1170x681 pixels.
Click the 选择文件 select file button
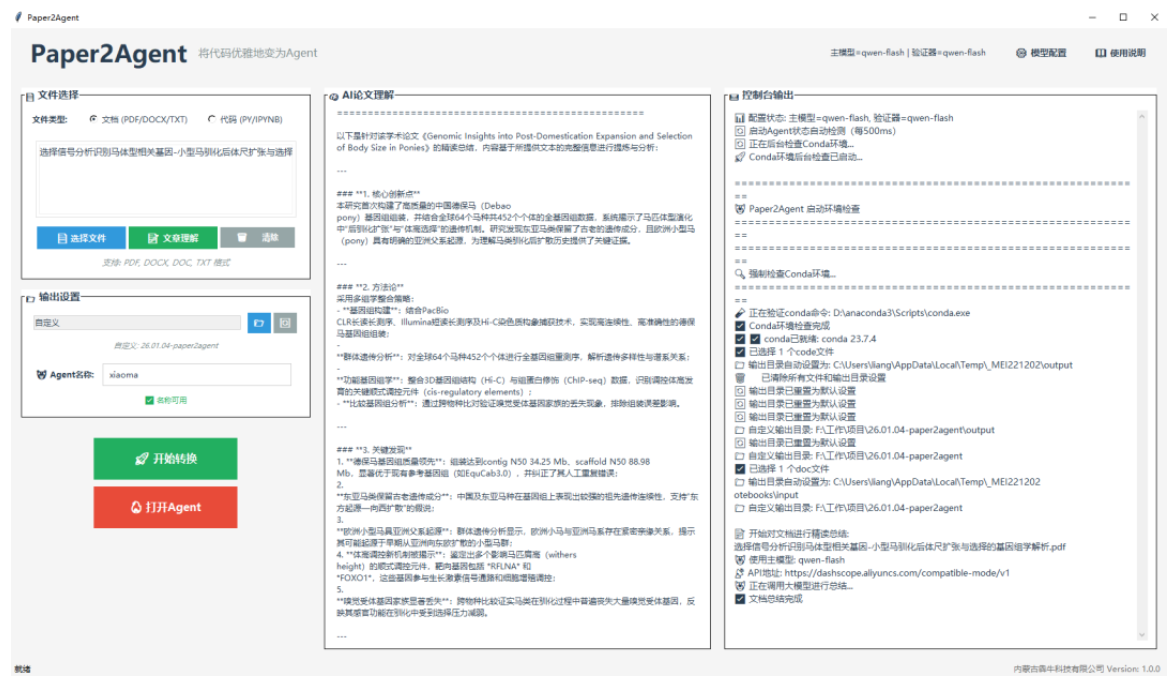[81, 238]
